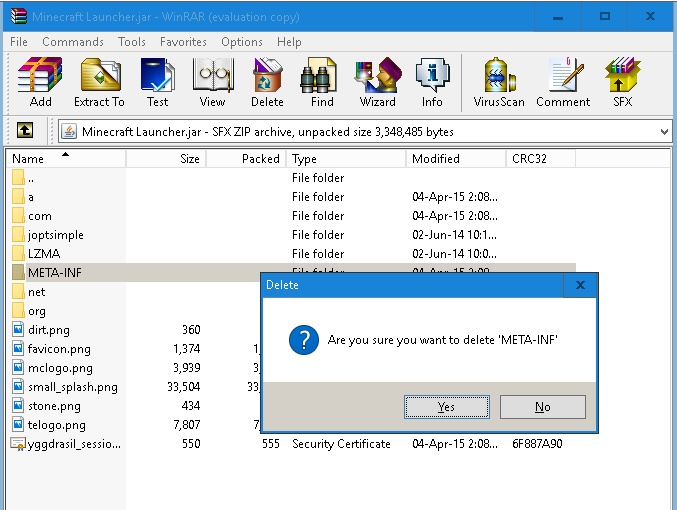Click the Test archive icon
This screenshot has height=510, width=677.
[157, 75]
